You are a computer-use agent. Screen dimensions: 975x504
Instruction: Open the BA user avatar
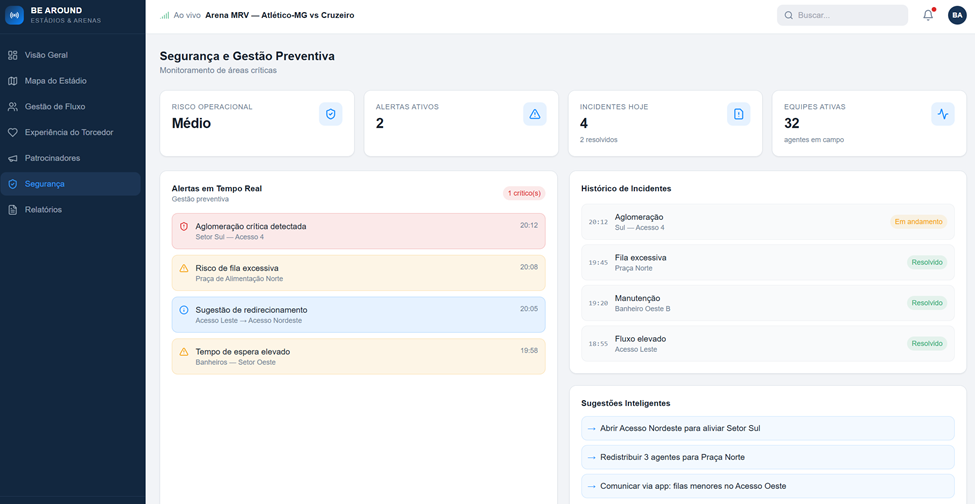[957, 15]
